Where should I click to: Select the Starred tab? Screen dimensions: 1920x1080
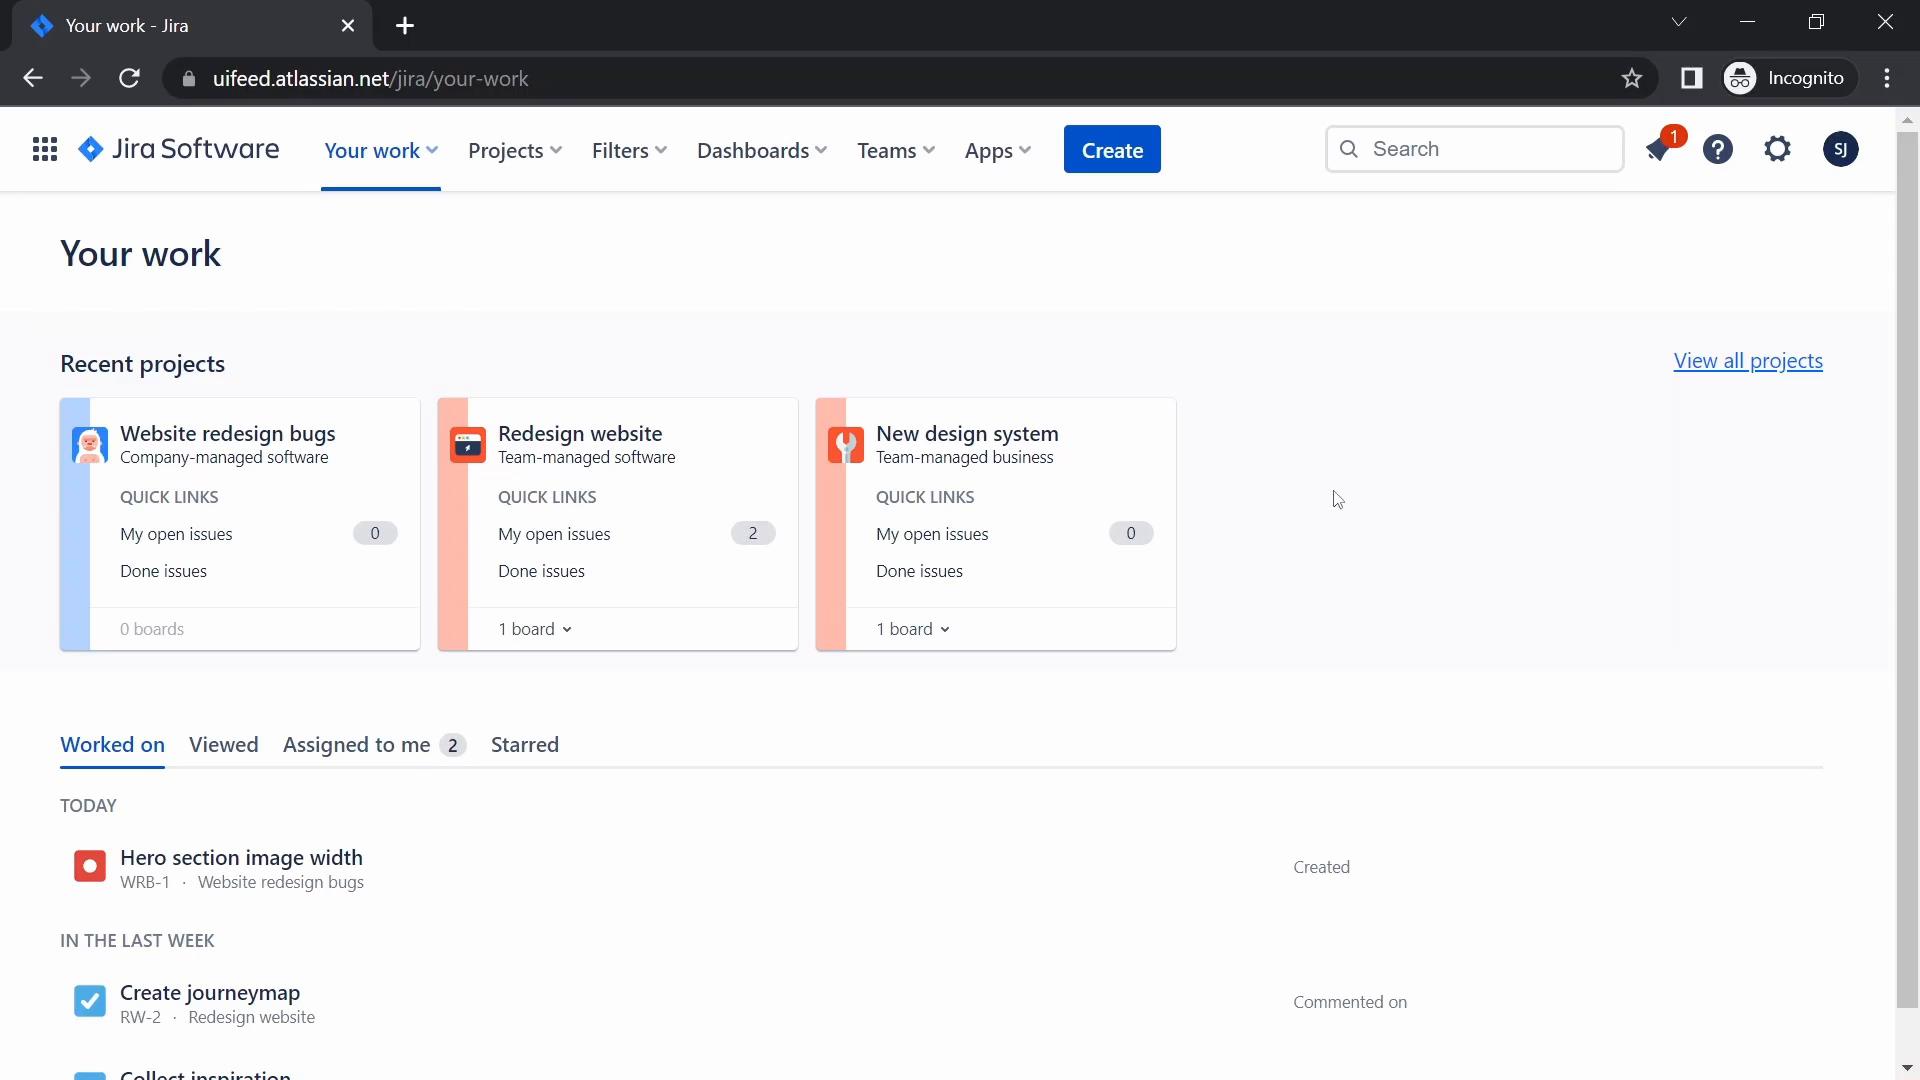click(x=525, y=744)
